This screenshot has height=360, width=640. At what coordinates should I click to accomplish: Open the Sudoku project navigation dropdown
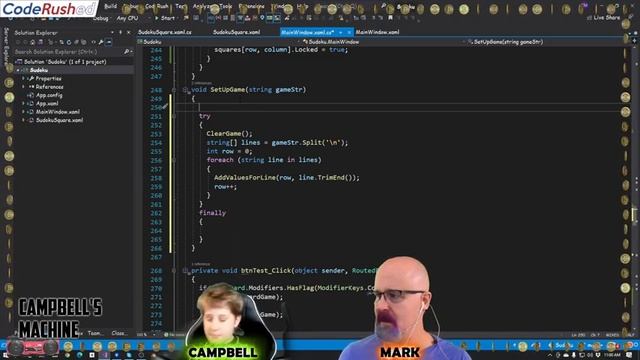click(220, 42)
